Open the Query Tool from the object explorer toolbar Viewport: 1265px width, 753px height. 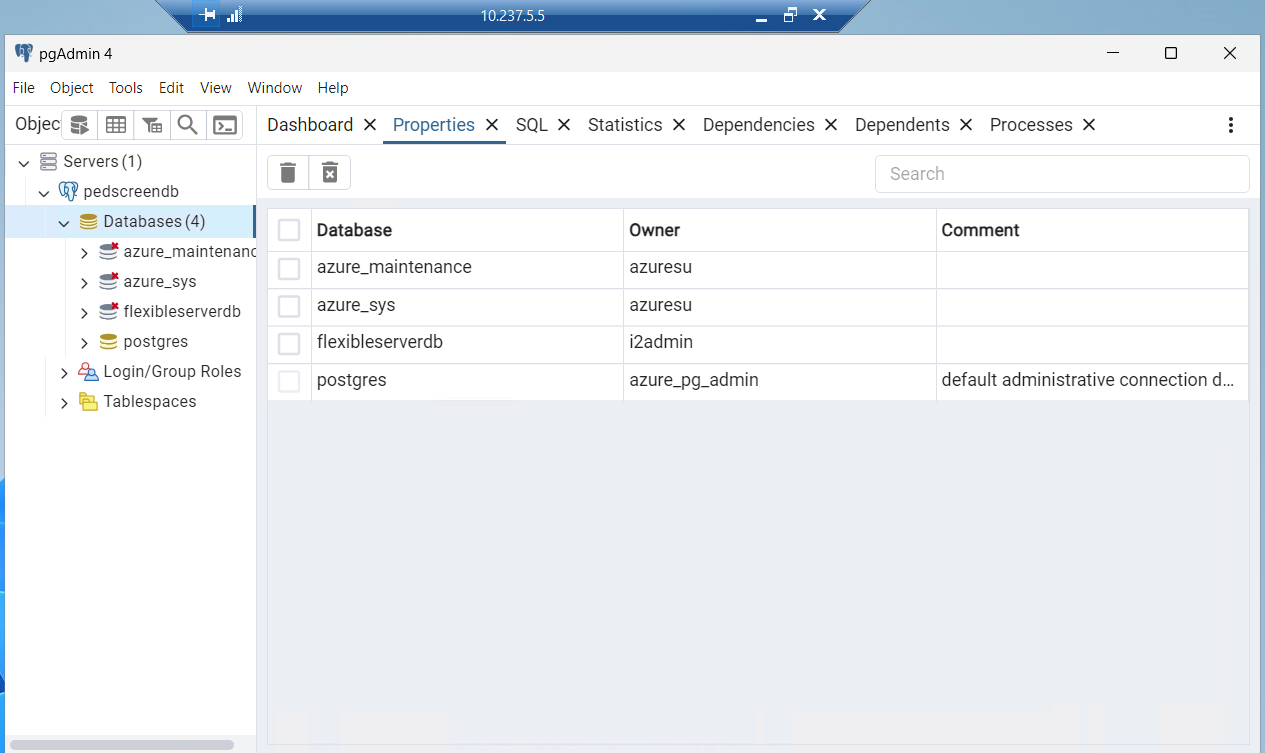coord(80,125)
